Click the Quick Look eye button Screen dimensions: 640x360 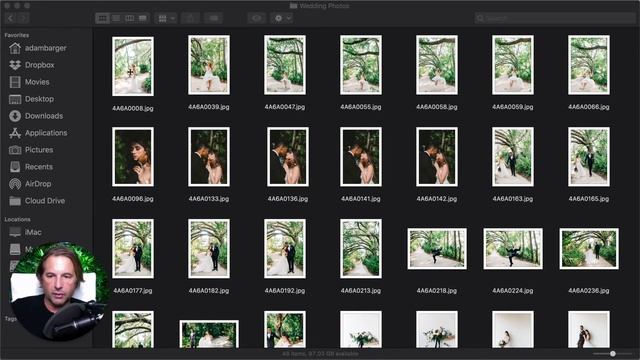tap(256, 18)
